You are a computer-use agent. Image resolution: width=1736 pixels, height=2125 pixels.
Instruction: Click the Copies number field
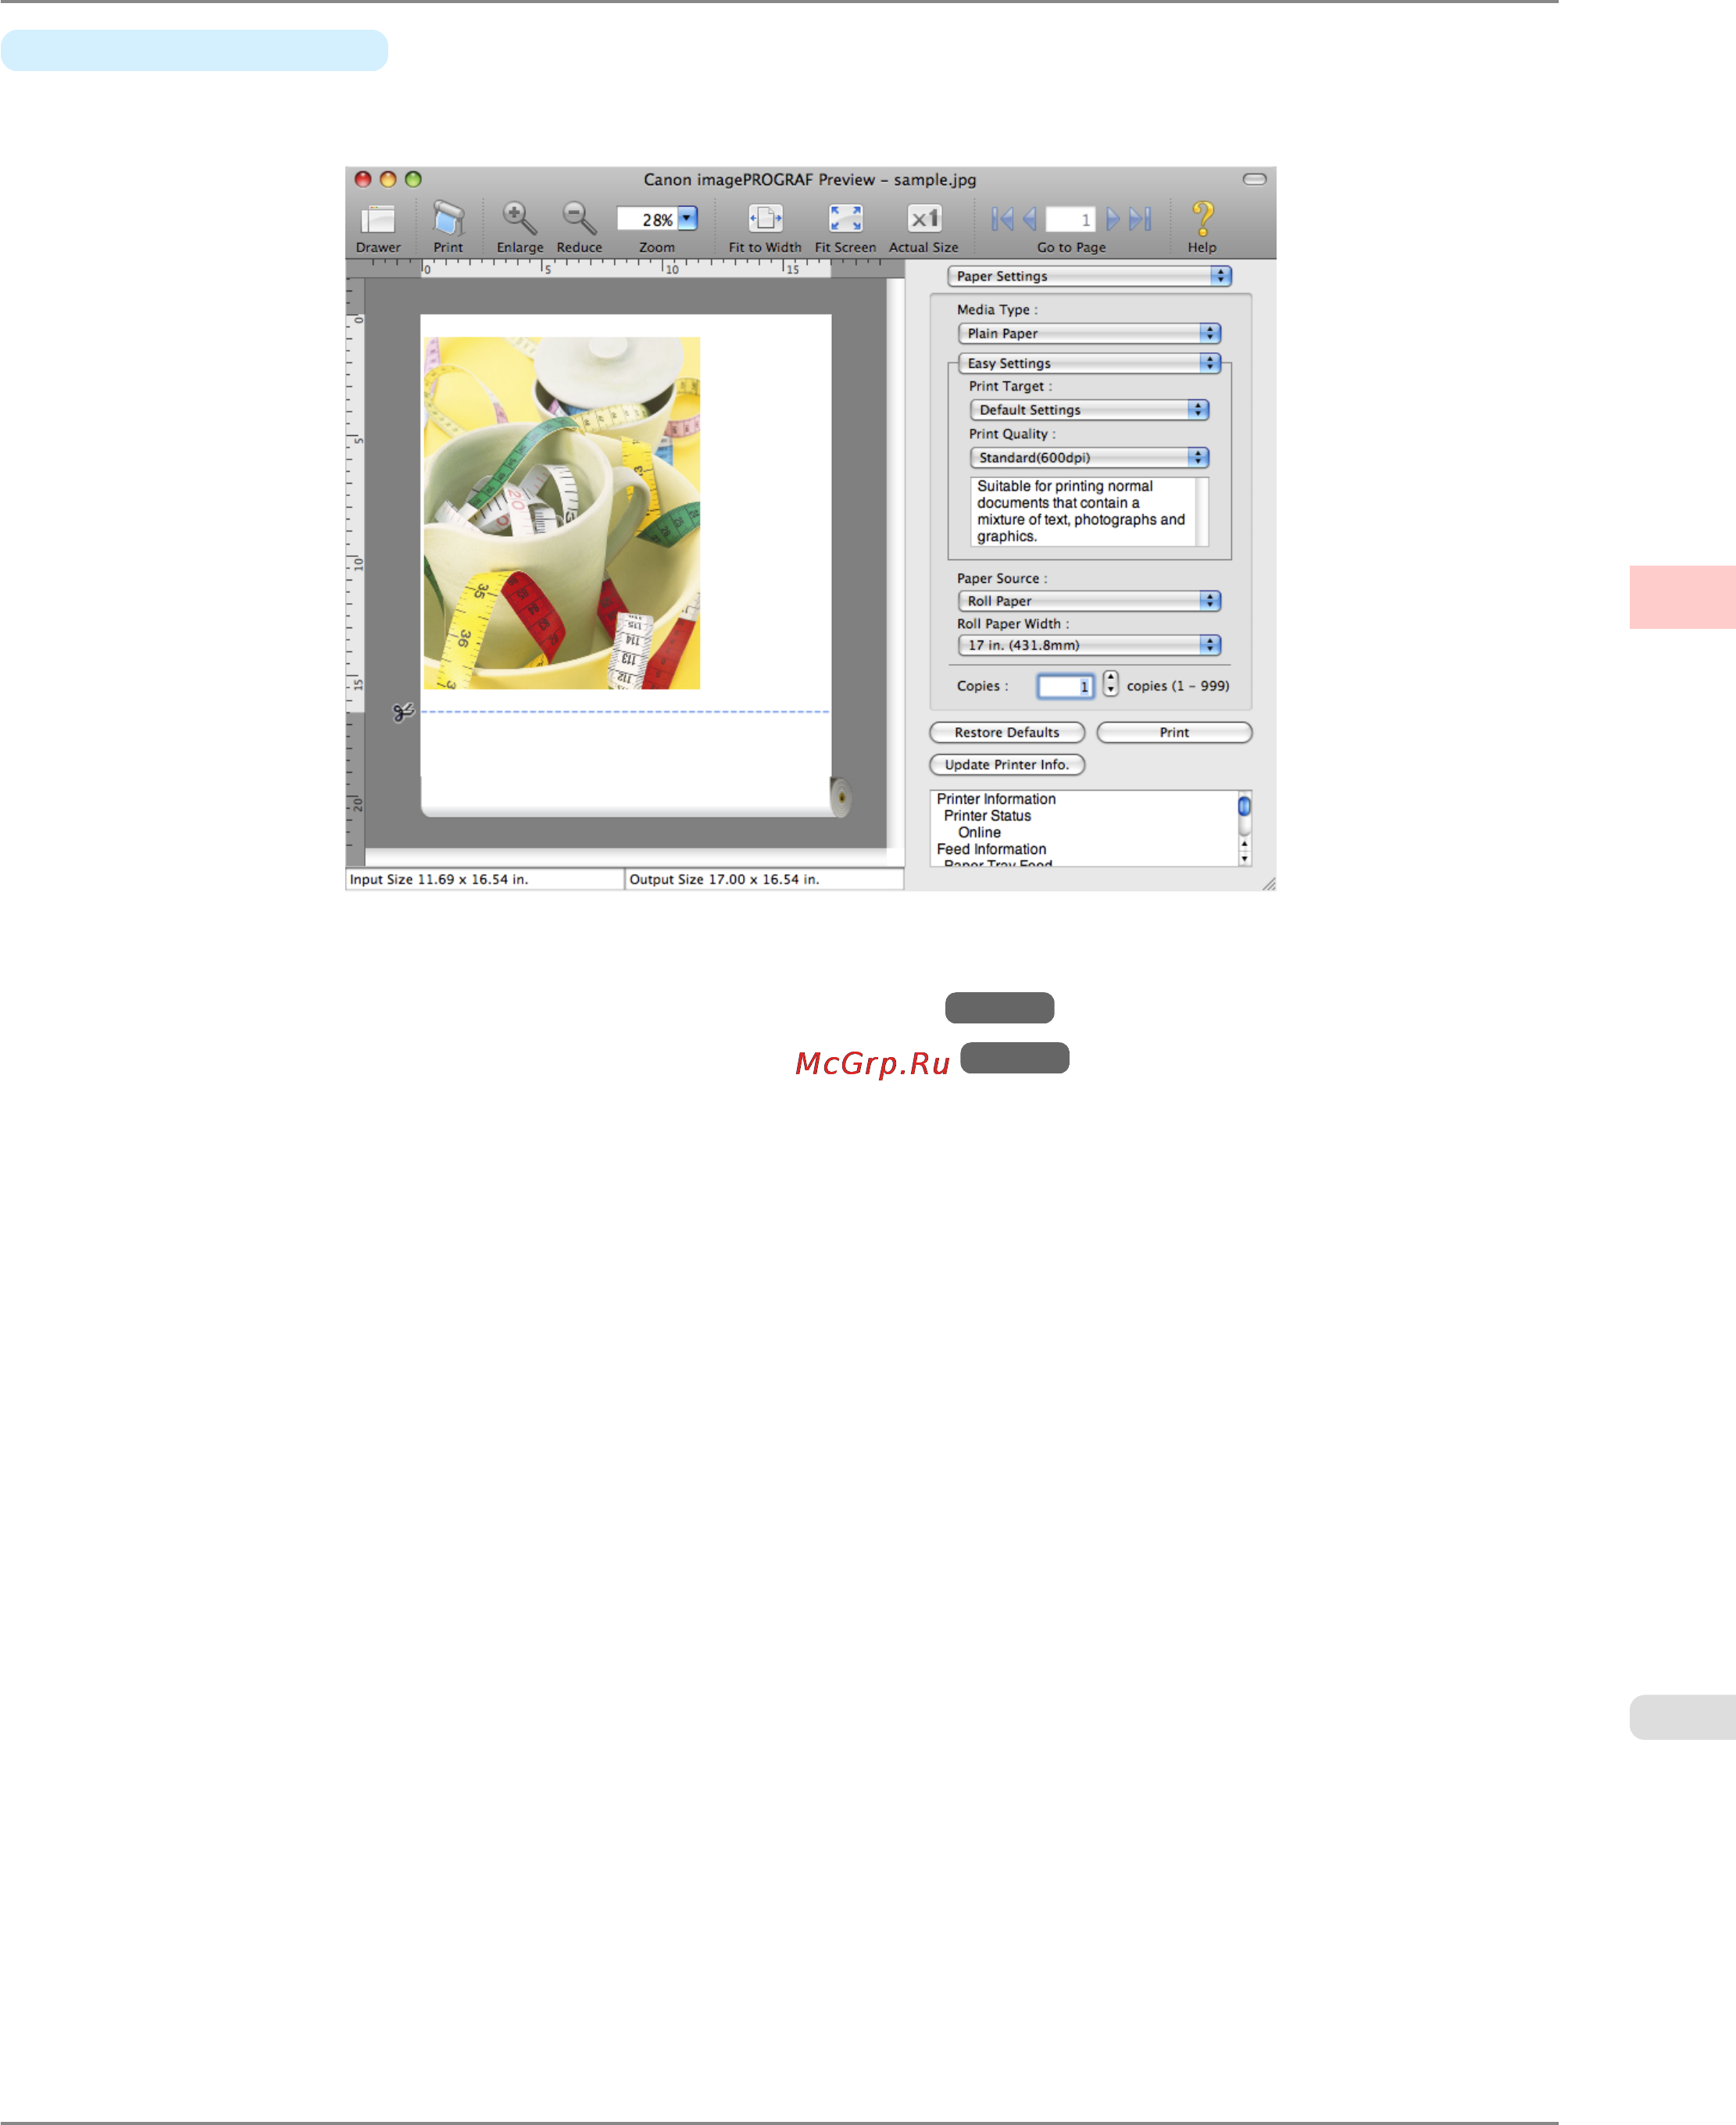1065,686
